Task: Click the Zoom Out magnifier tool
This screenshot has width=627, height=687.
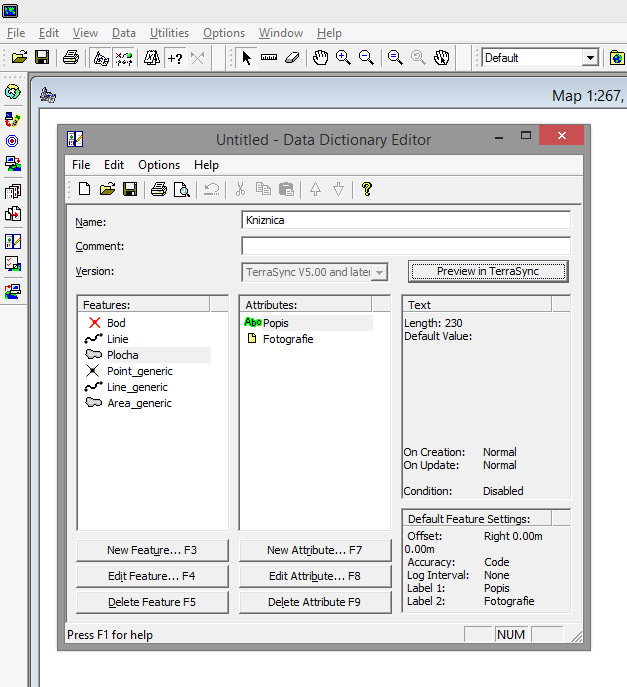Action: pyautogui.click(x=366, y=57)
